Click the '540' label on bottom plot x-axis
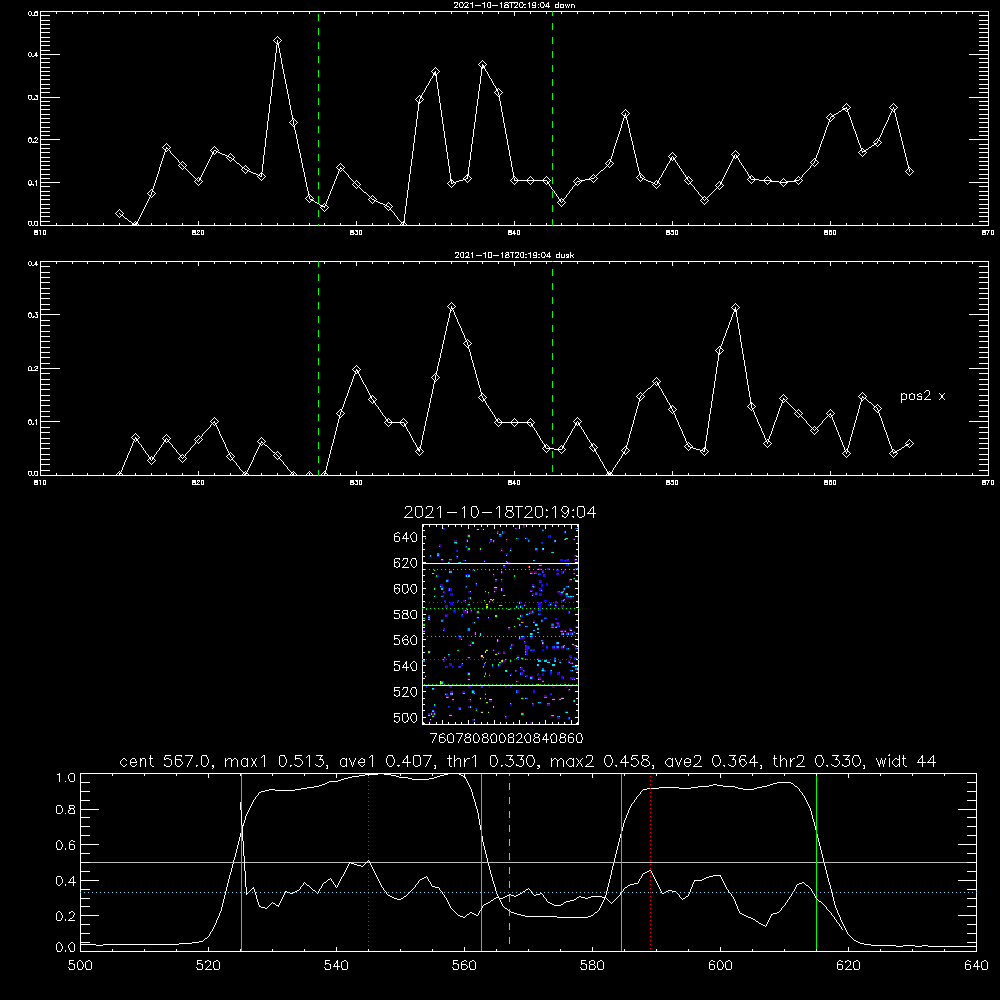 coord(336,966)
